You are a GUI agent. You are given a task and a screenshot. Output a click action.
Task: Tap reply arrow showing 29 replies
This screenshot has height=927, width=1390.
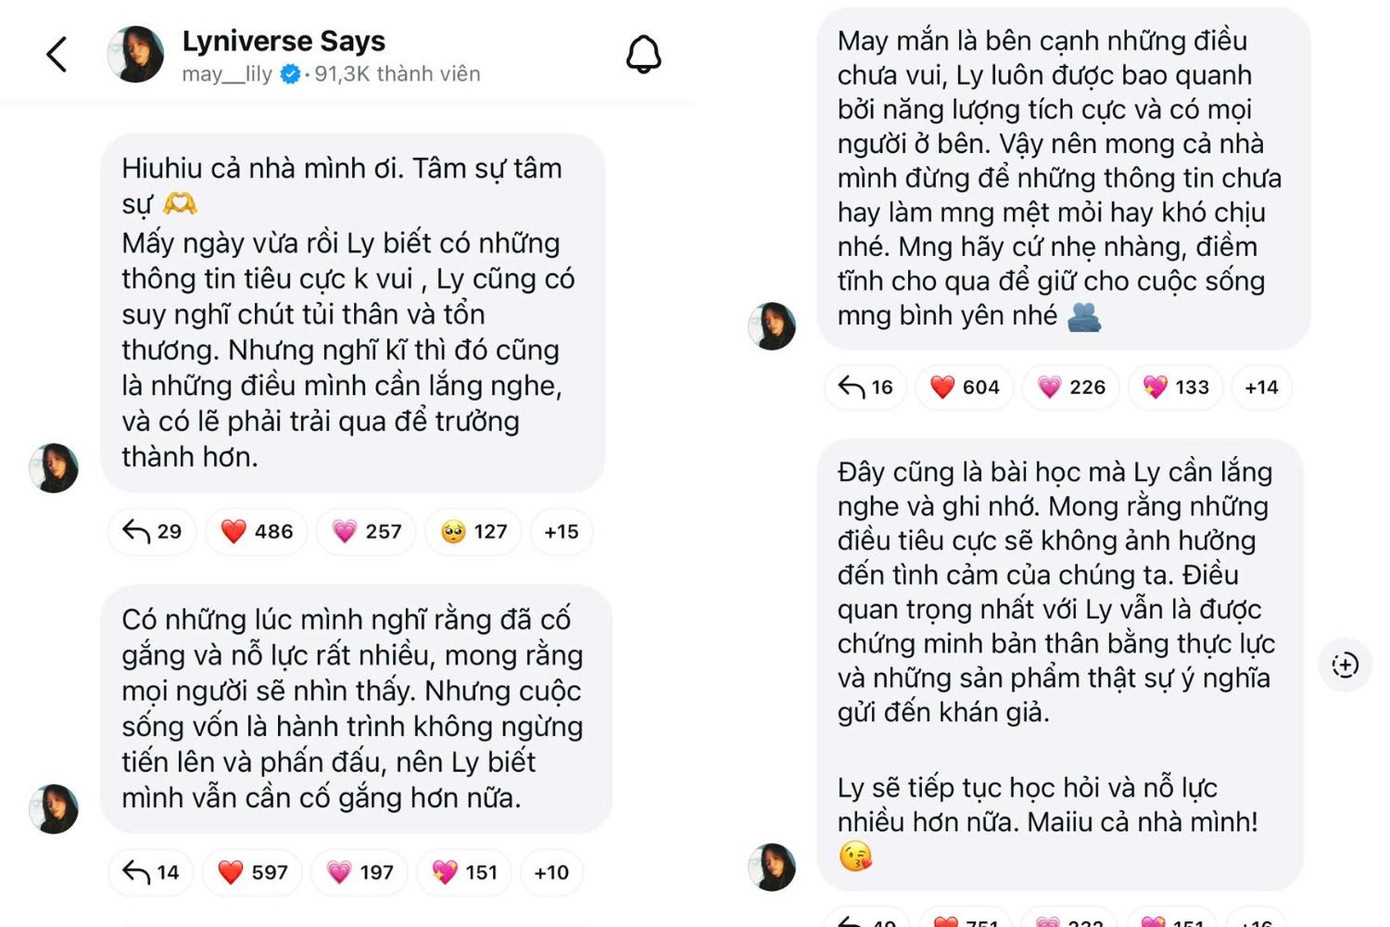pos(152,532)
